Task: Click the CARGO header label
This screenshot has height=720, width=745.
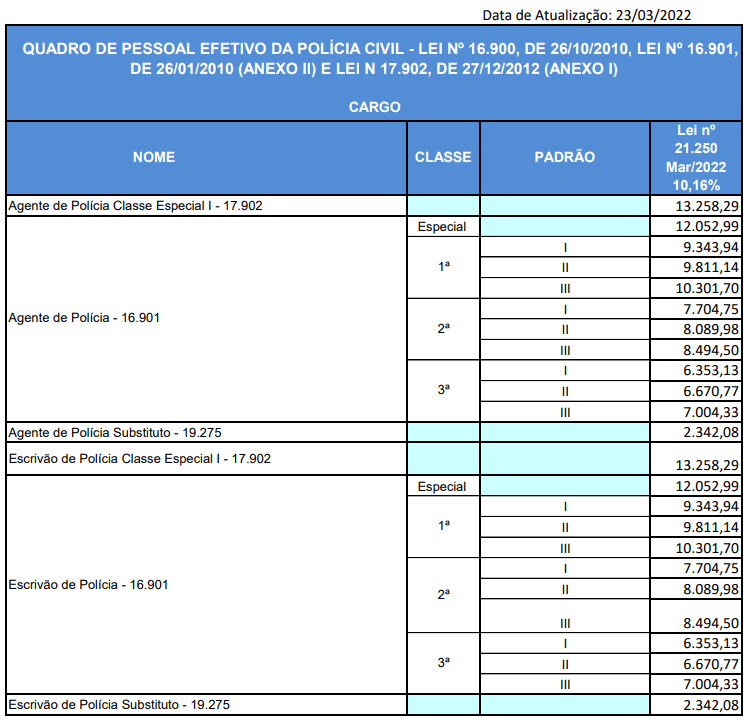Action: [374, 107]
